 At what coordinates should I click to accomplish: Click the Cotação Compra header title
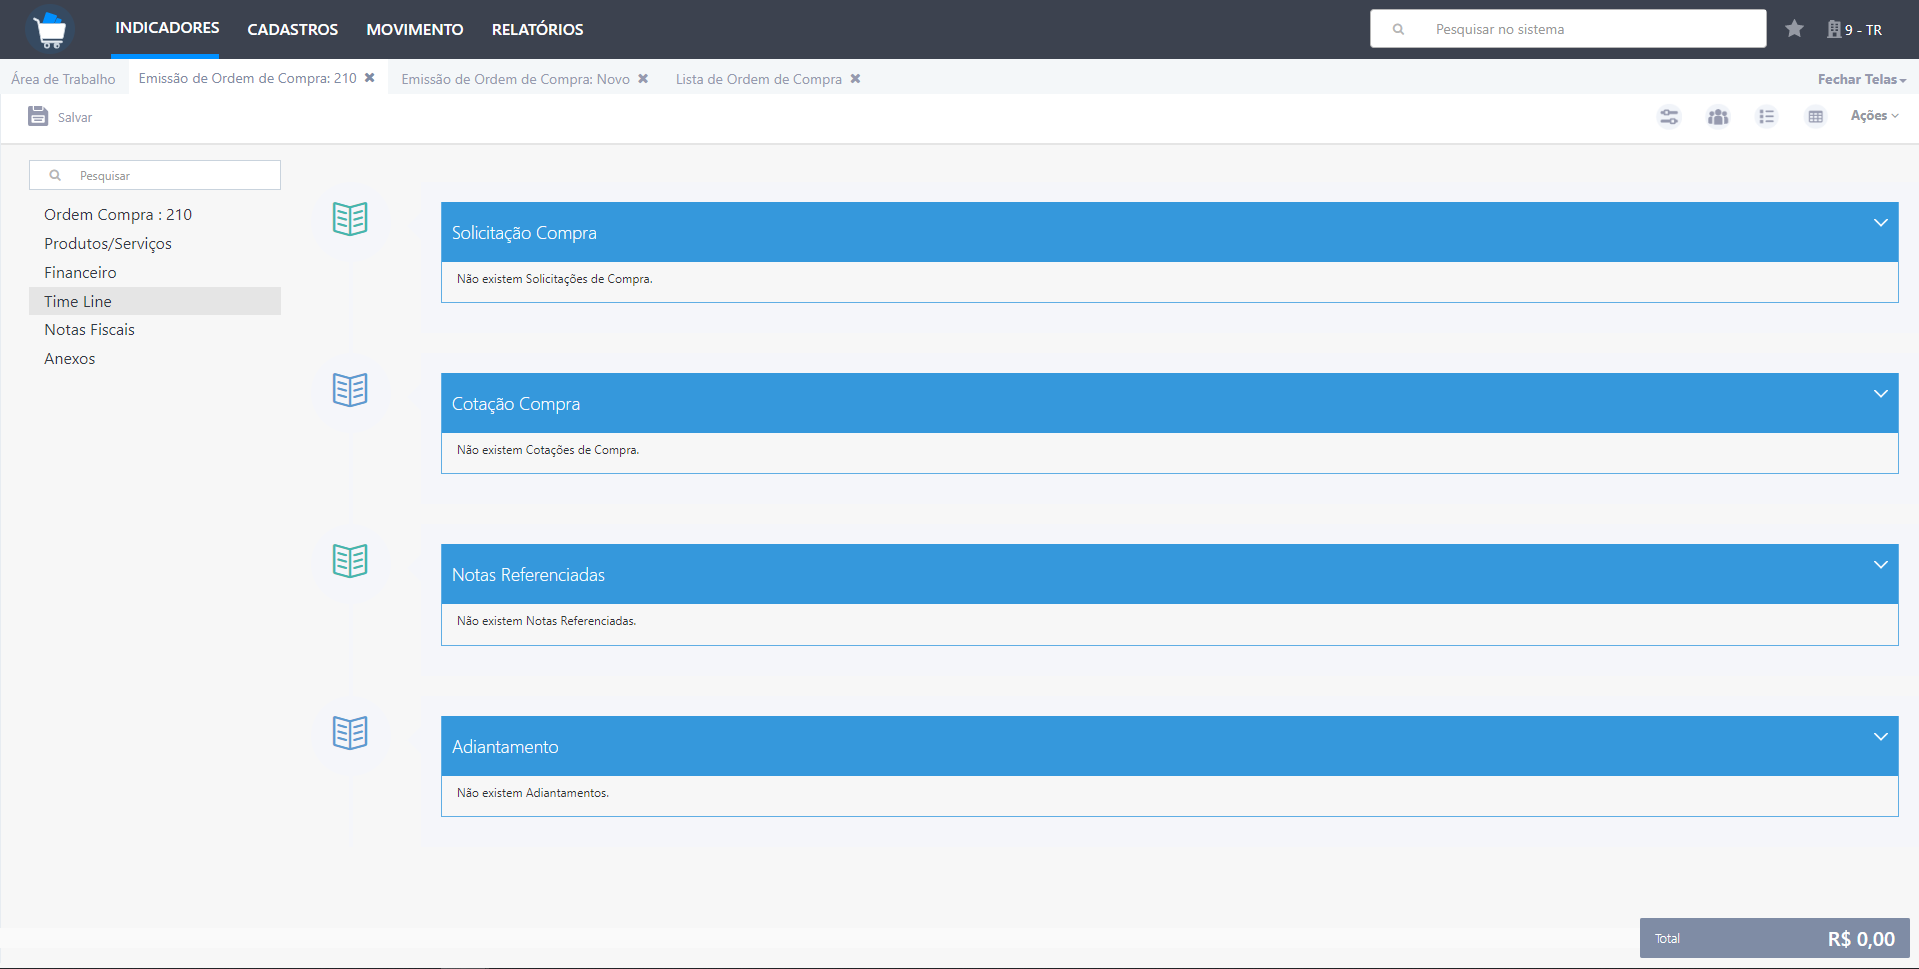click(x=516, y=404)
